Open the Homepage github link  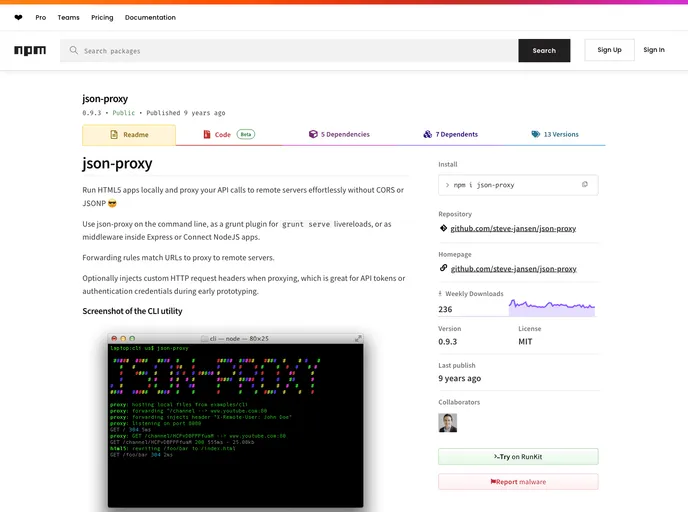(x=513, y=269)
